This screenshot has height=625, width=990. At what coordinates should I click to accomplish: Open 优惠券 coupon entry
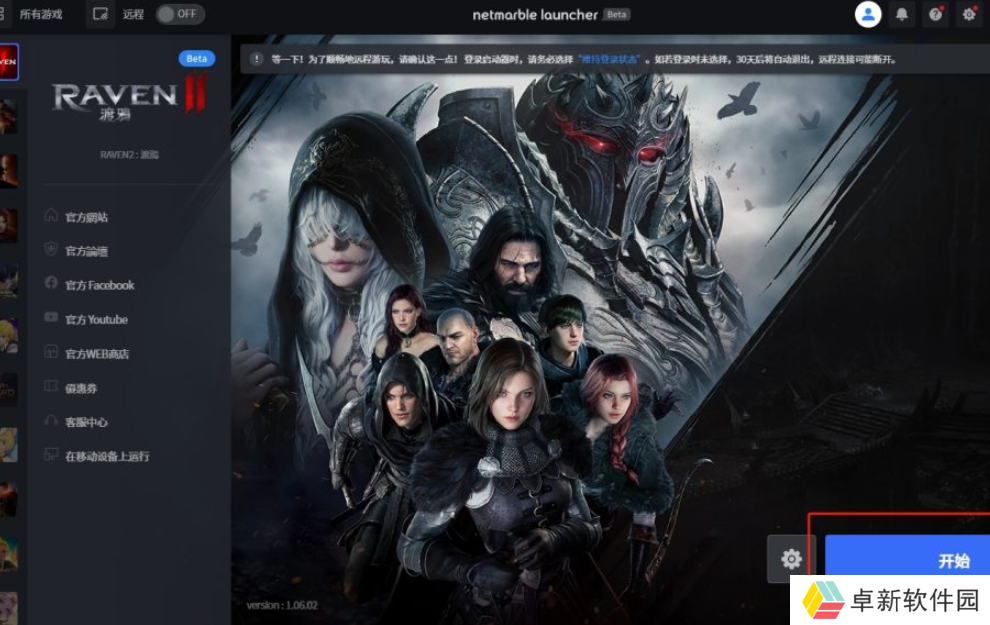tap(81, 388)
